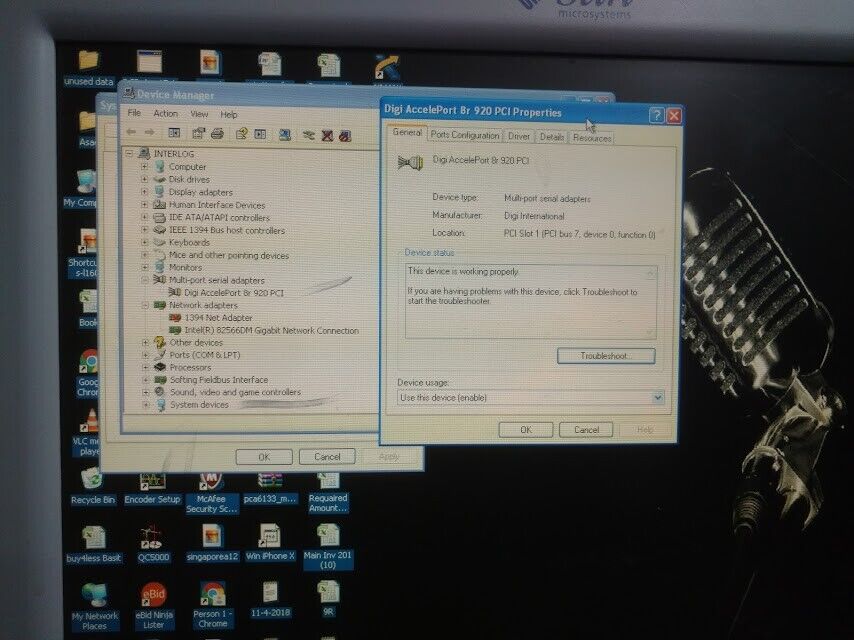Switch to the Driver tab
This screenshot has width=854, height=640.
(x=518, y=136)
